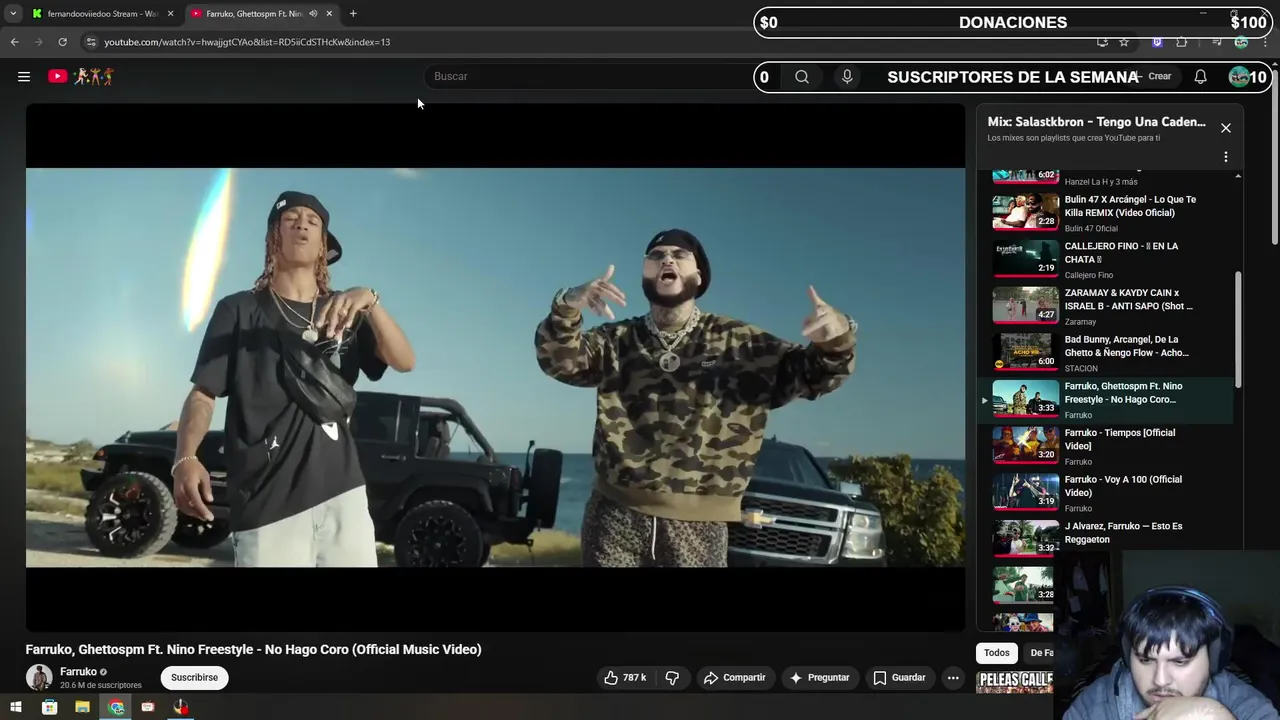Click the Mix: Salastkbron playlist title
Image resolution: width=1280 pixels, height=720 pixels.
[x=1096, y=122]
